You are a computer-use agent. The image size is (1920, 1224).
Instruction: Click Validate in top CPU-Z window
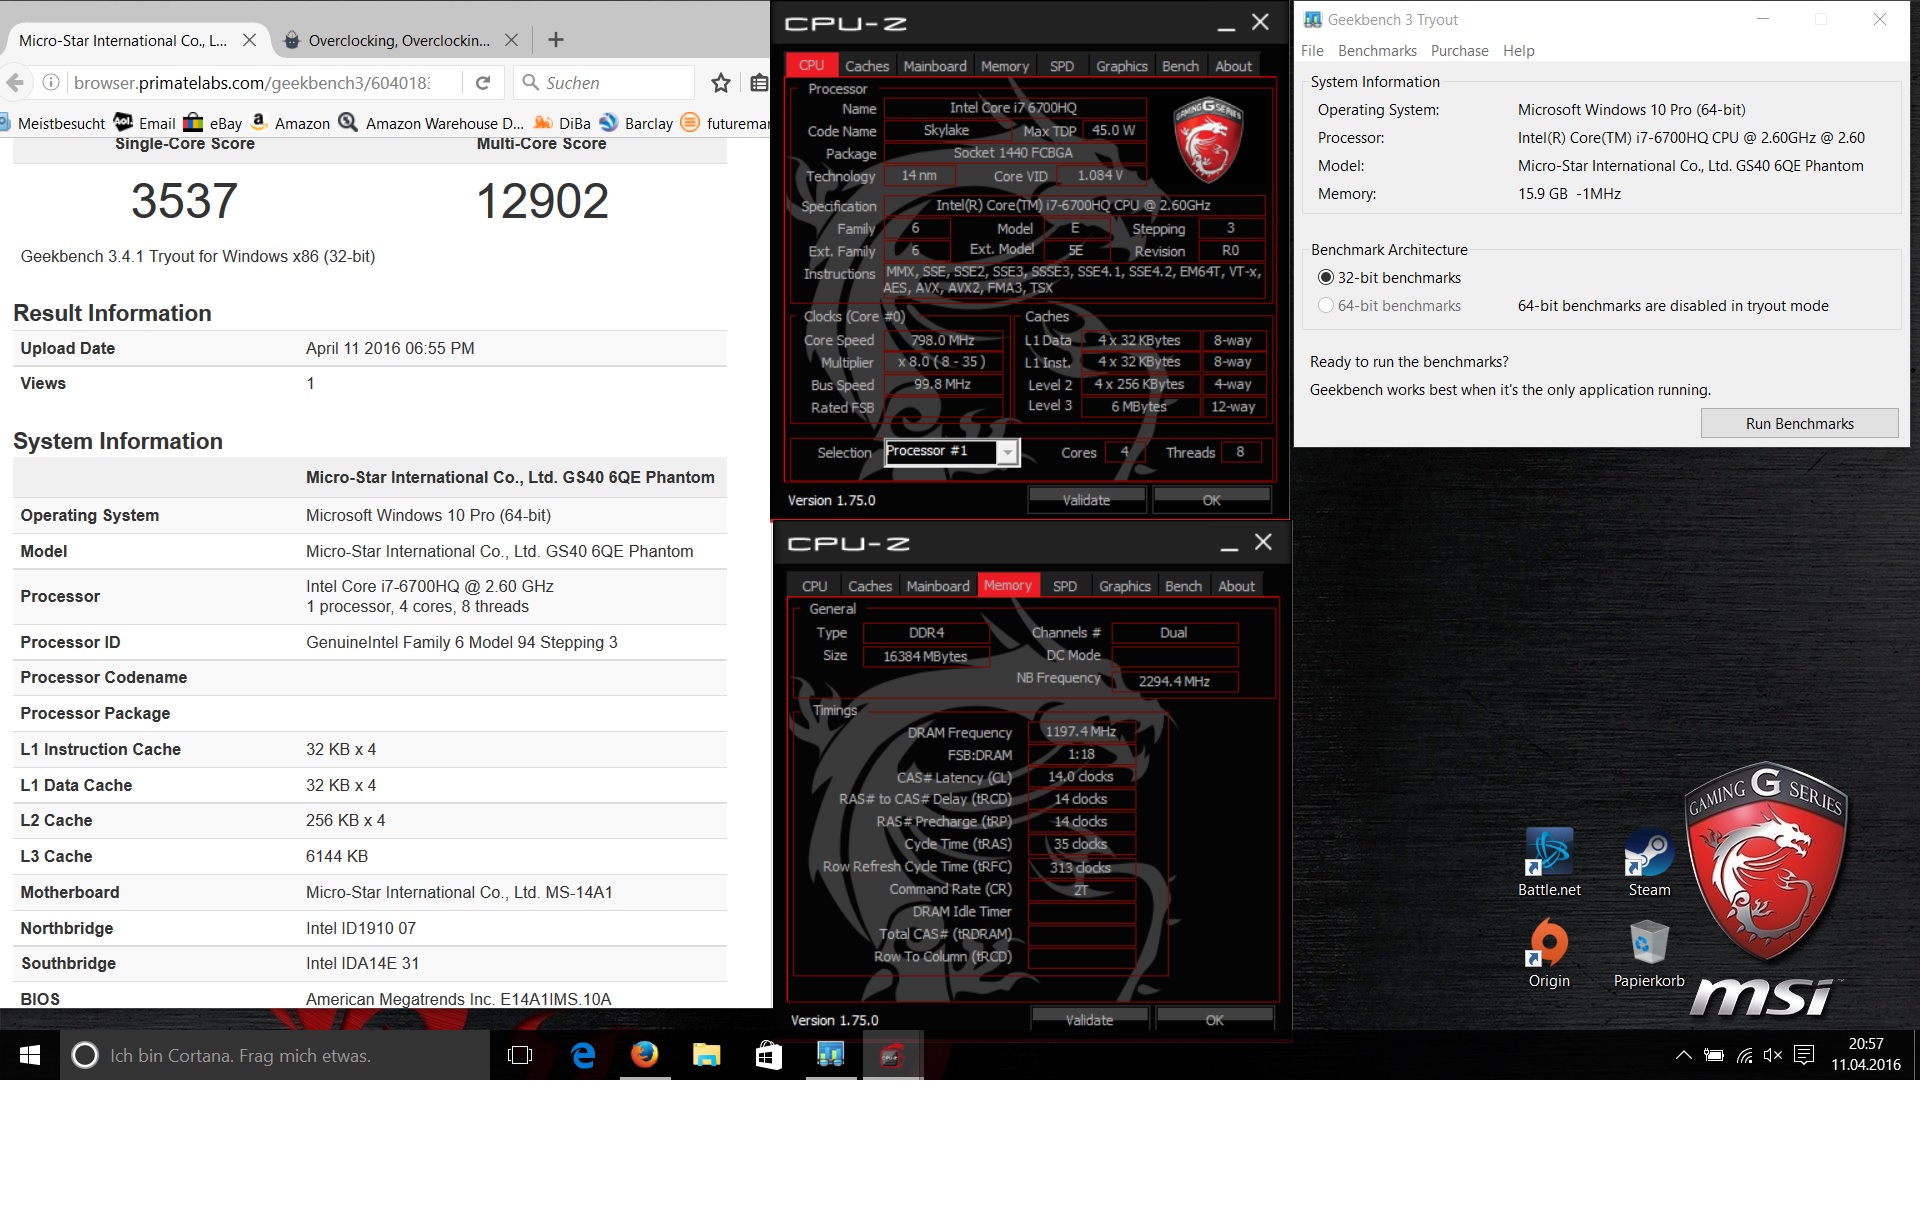pyautogui.click(x=1086, y=500)
